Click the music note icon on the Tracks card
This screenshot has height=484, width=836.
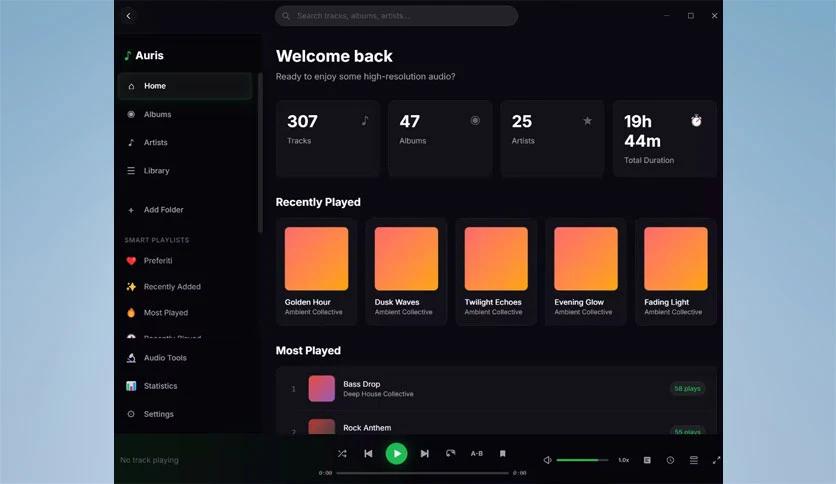pyautogui.click(x=365, y=121)
